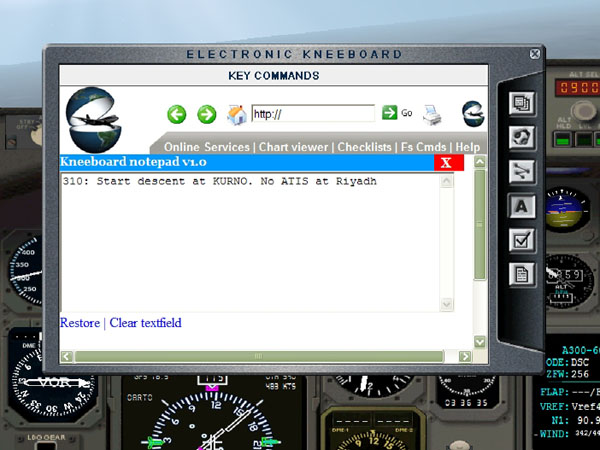Image resolution: width=600 pixels, height=450 pixels.
Task: Click the 03 36 35 clock display
Action: (466, 403)
